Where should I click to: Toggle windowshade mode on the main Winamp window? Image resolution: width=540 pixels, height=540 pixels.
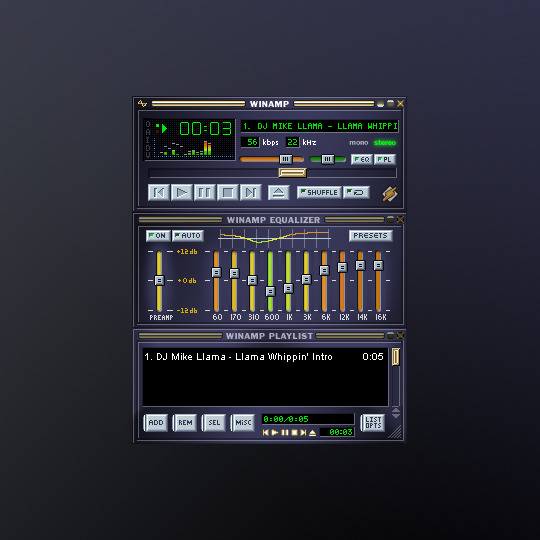pyautogui.click(x=390, y=103)
